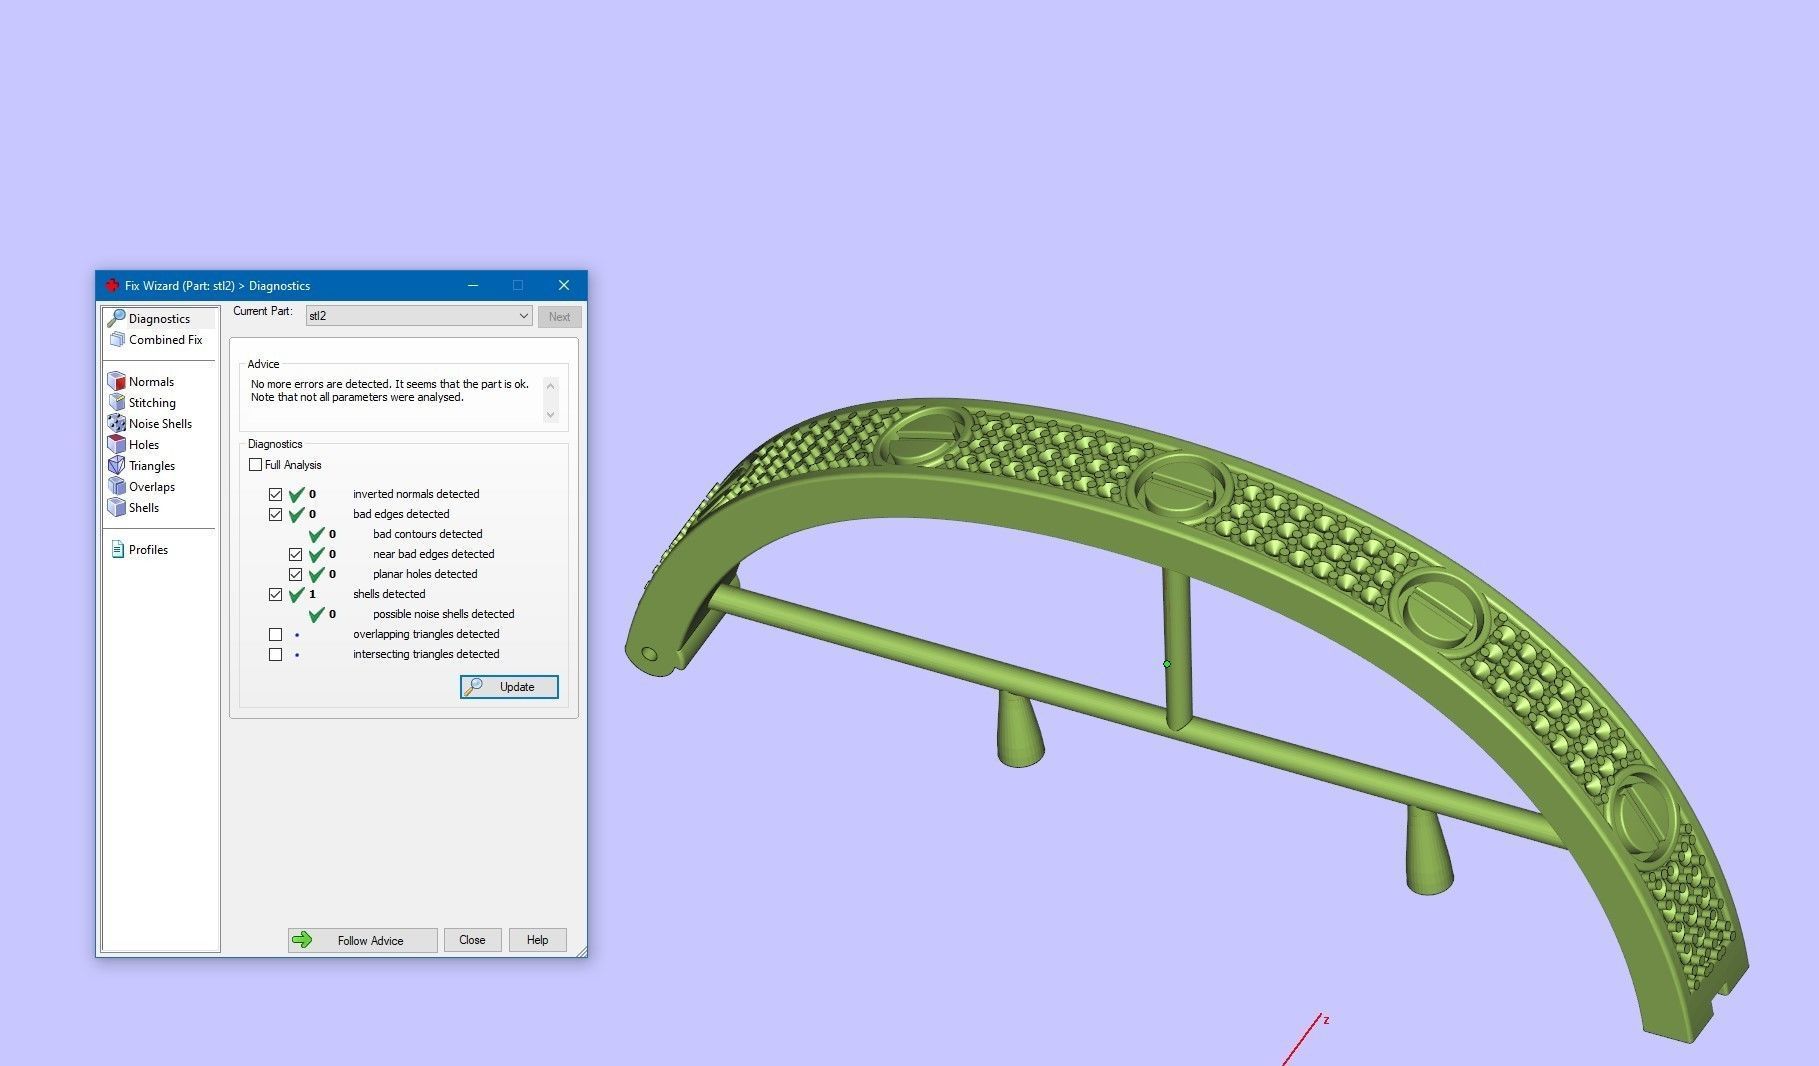Open Help for the Fix Wizard
1819x1066 pixels.
pyautogui.click(x=537, y=940)
